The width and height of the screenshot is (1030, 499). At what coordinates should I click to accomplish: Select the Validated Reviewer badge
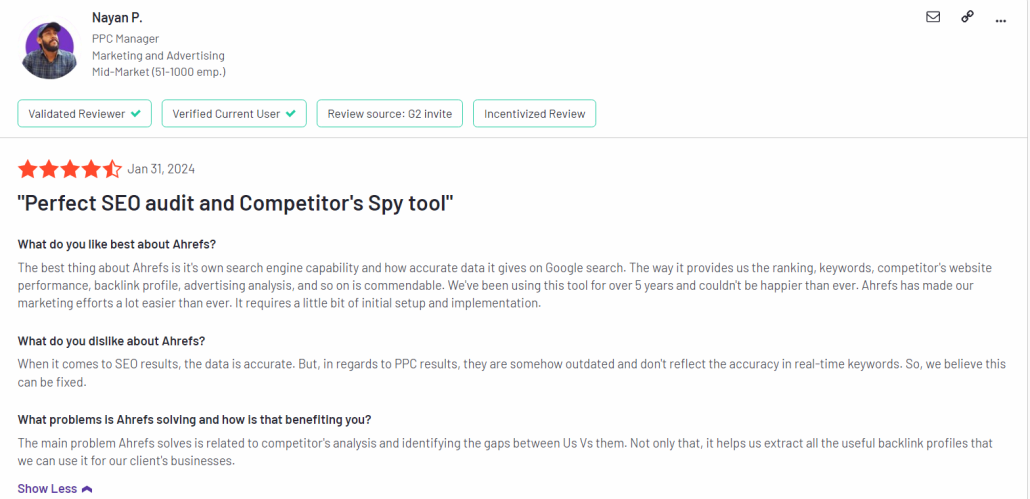point(84,114)
